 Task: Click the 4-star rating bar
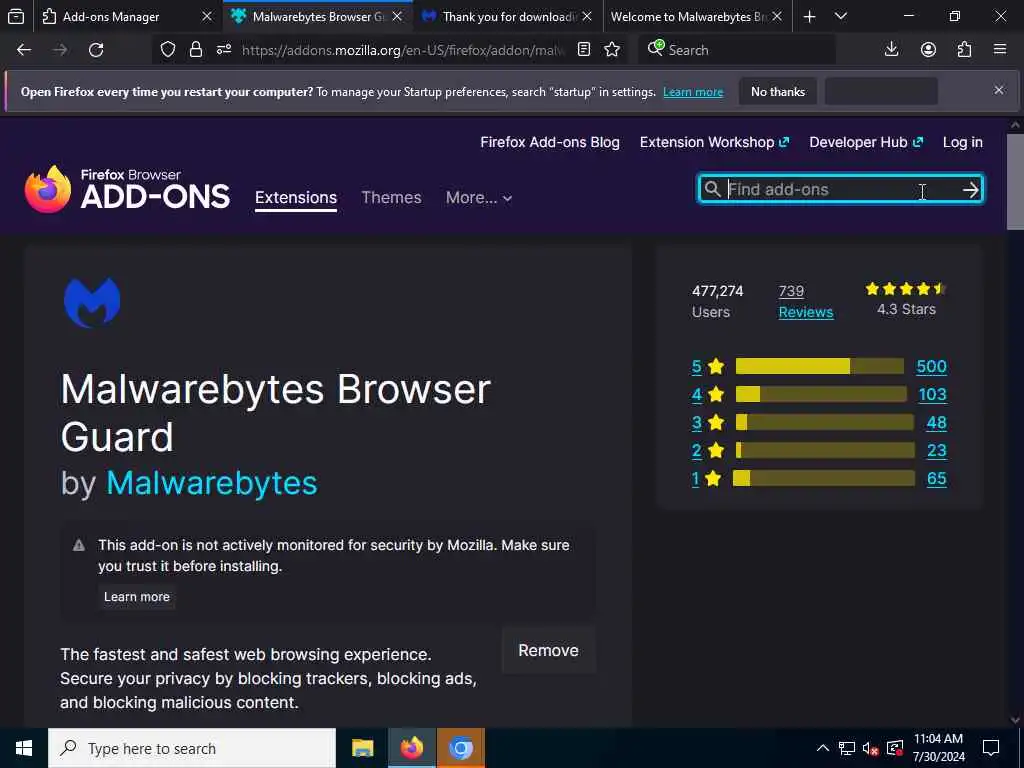[821, 394]
